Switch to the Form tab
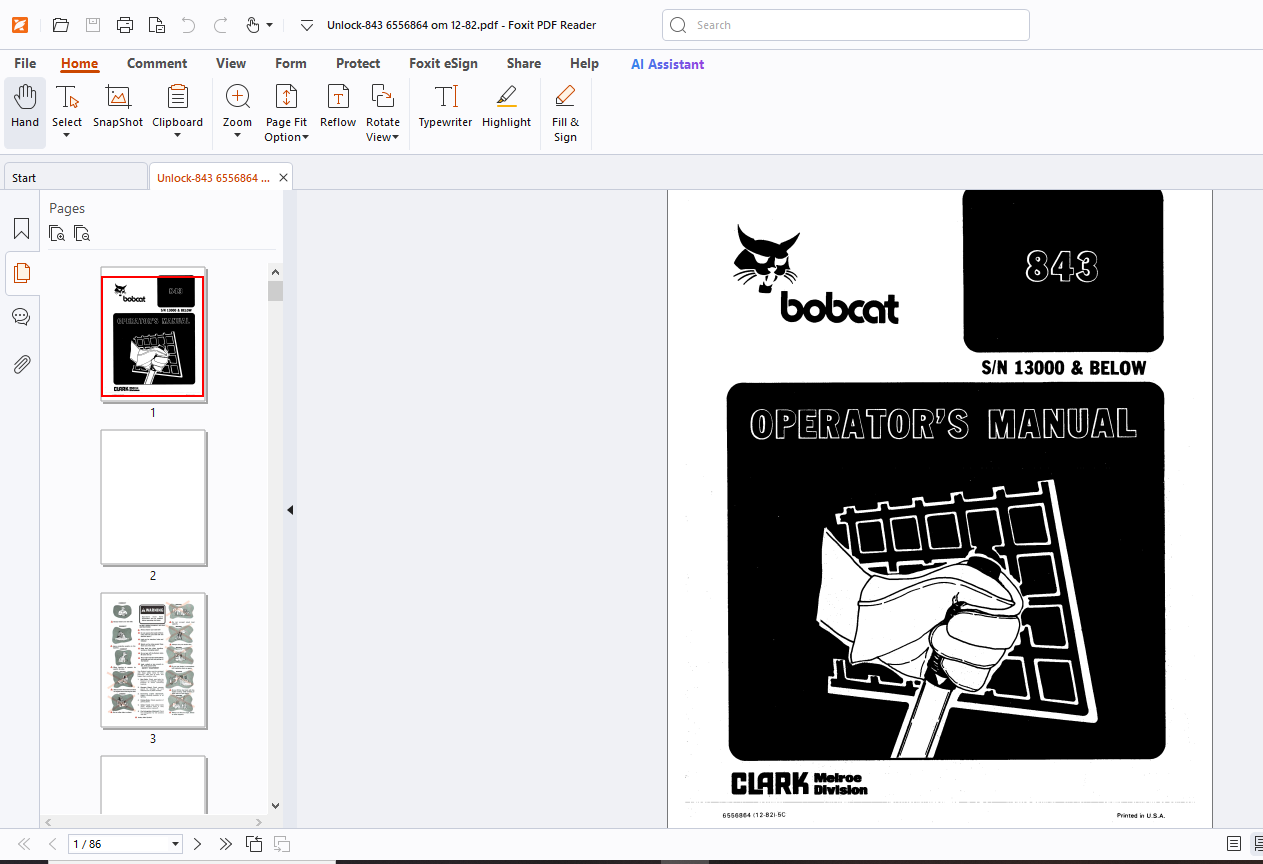 (291, 63)
